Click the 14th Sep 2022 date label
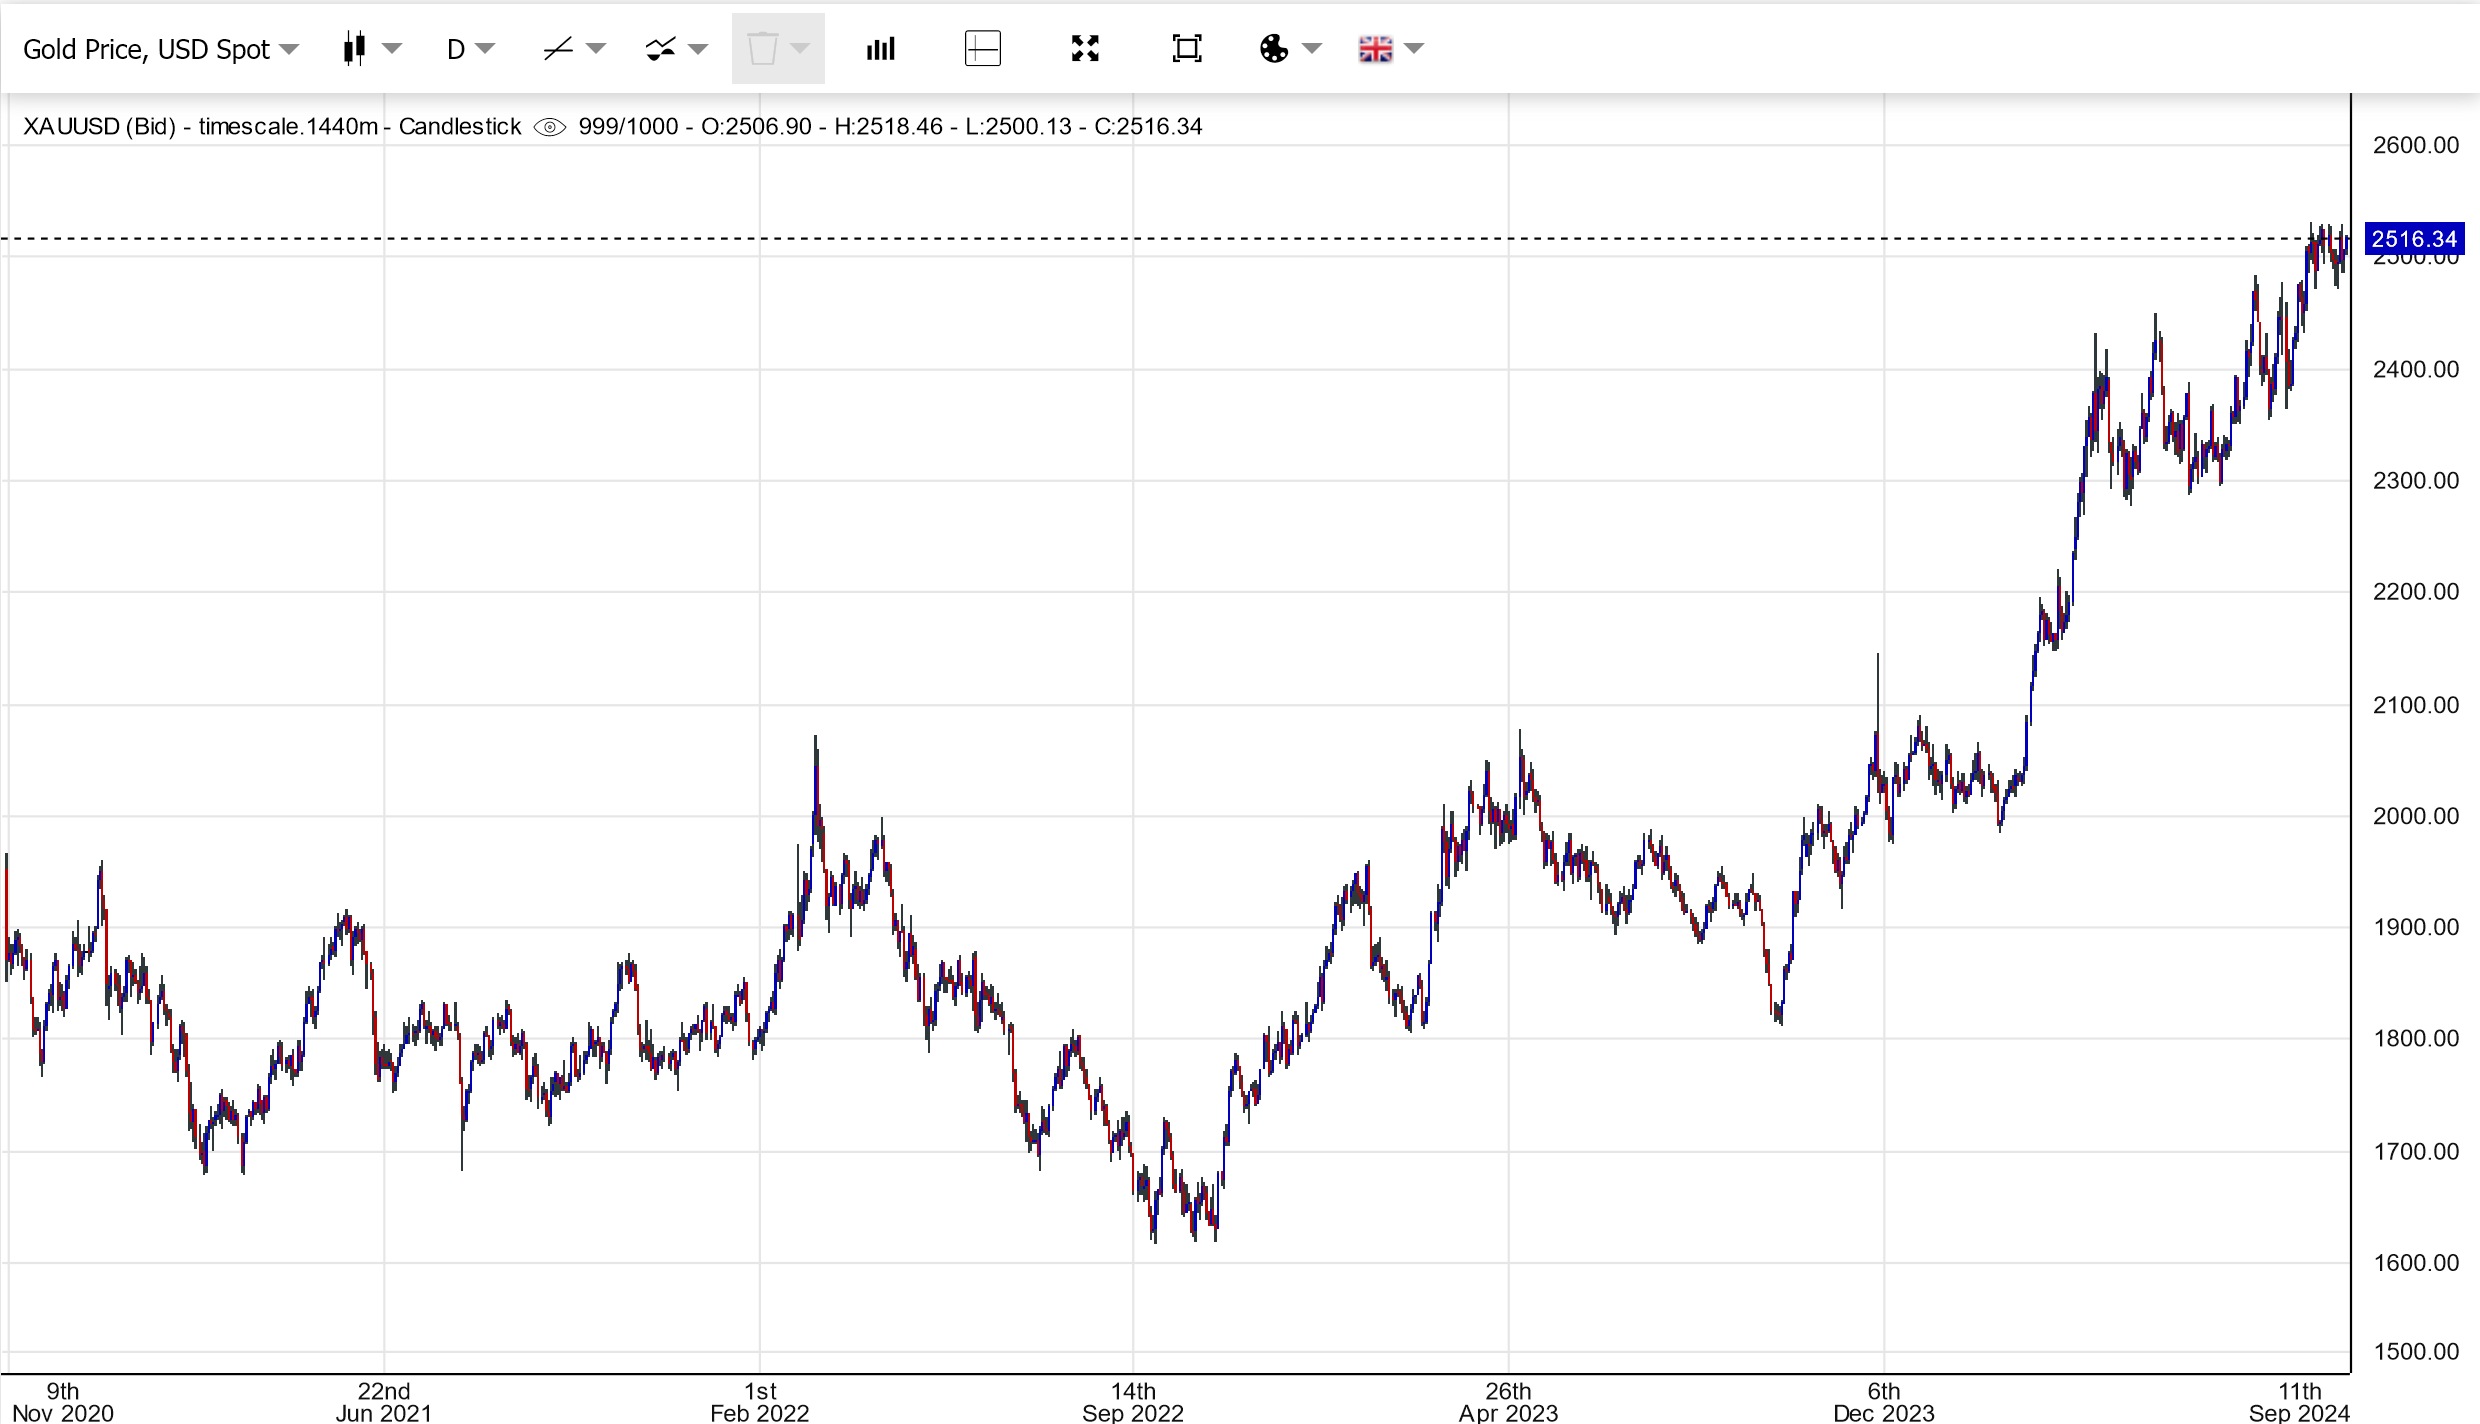Screen dimensions: 2480x1424 pyautogui.click(x=1133, y=1401)
